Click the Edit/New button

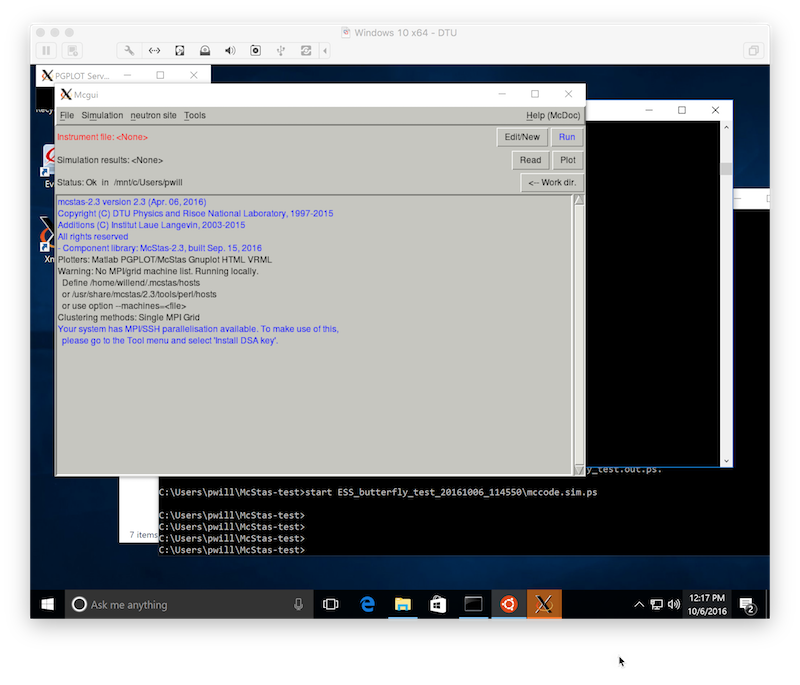pyautogui.click(x=522, y=137)
